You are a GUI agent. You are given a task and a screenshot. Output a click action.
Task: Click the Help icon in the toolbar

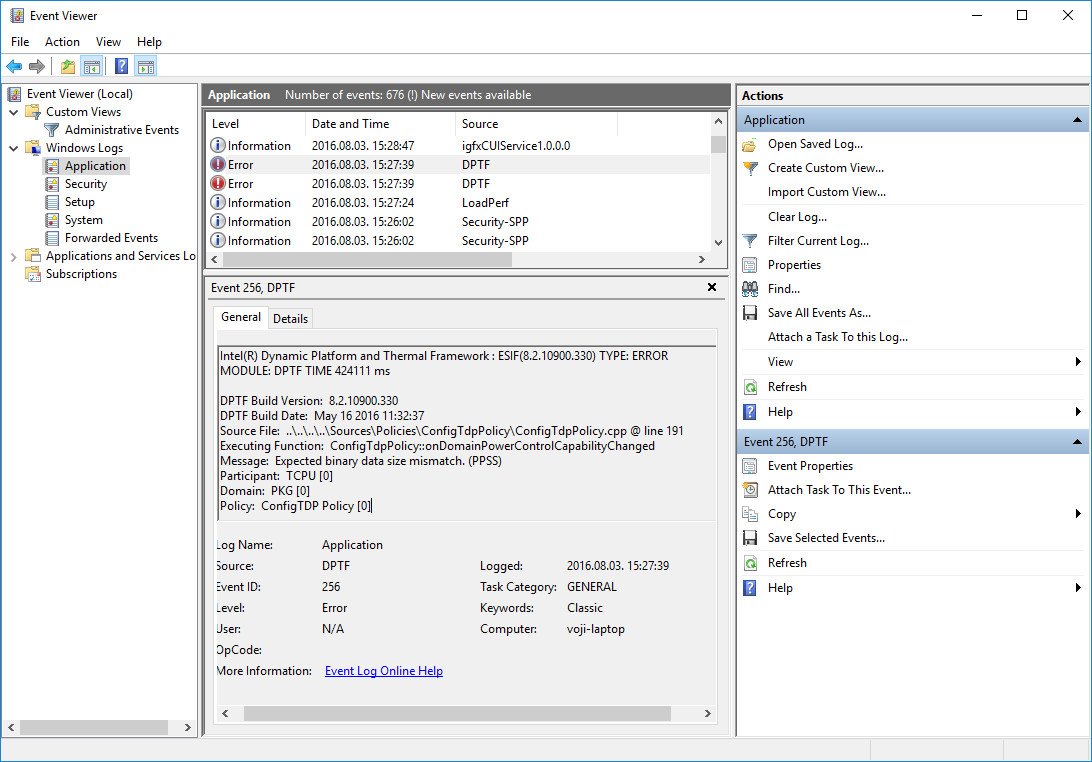click(121, 67)
